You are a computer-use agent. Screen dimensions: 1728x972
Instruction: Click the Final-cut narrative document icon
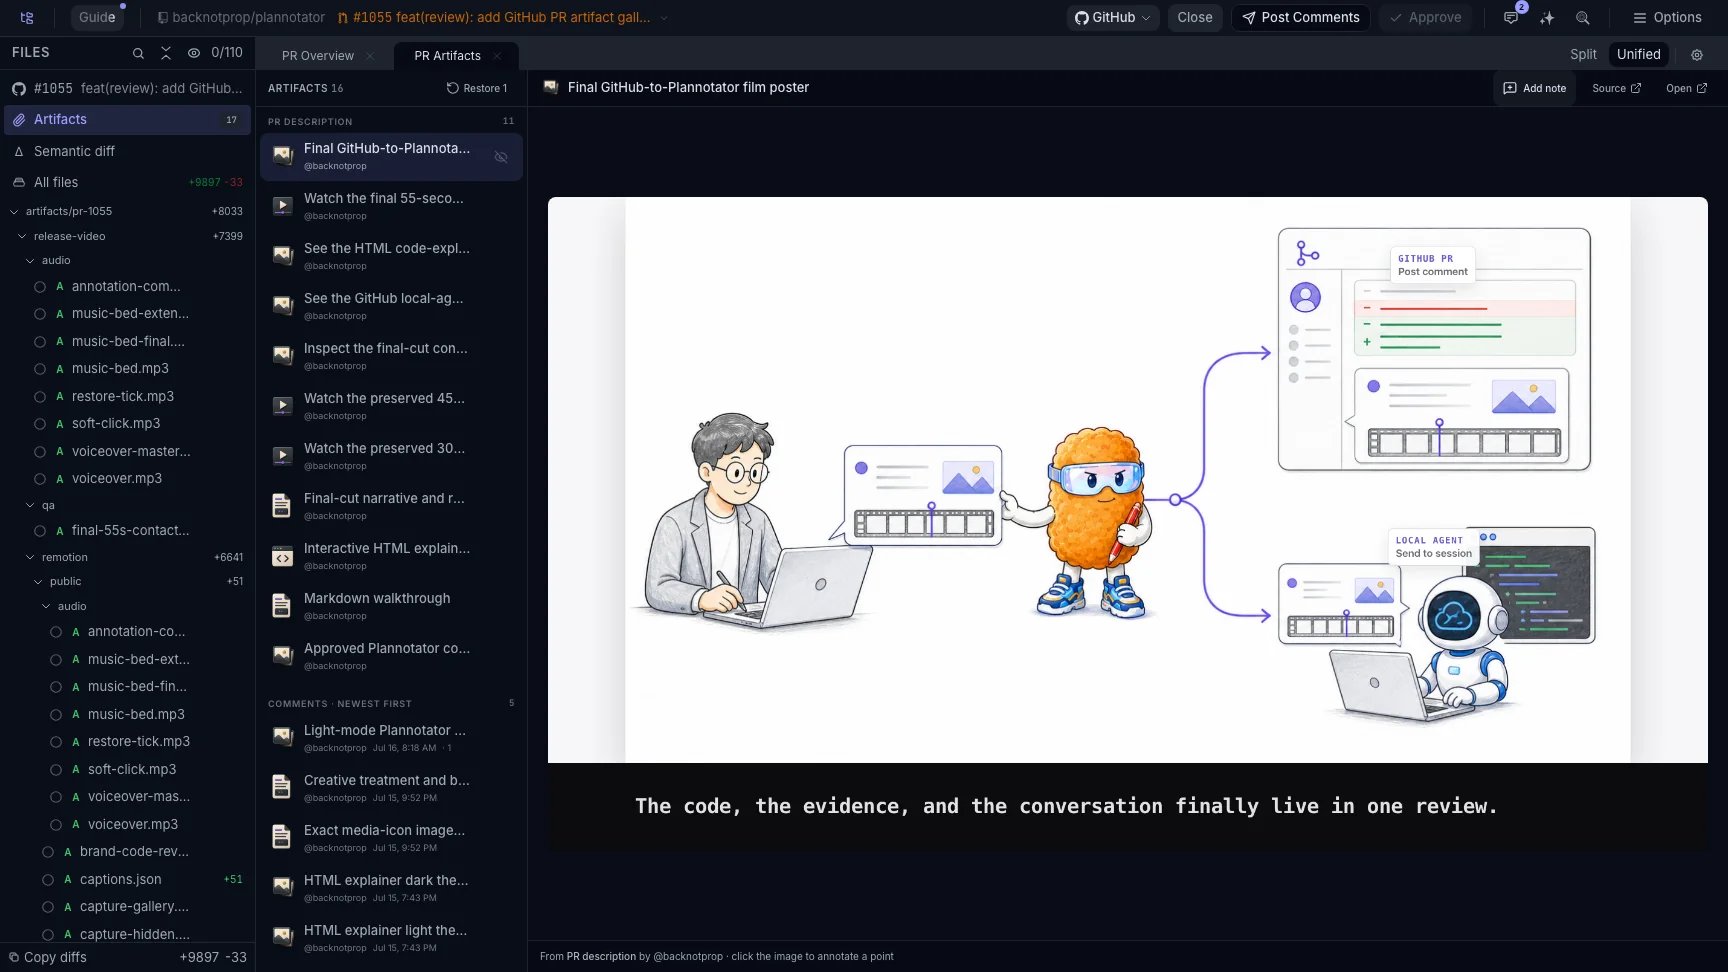[x=282, y=505]
